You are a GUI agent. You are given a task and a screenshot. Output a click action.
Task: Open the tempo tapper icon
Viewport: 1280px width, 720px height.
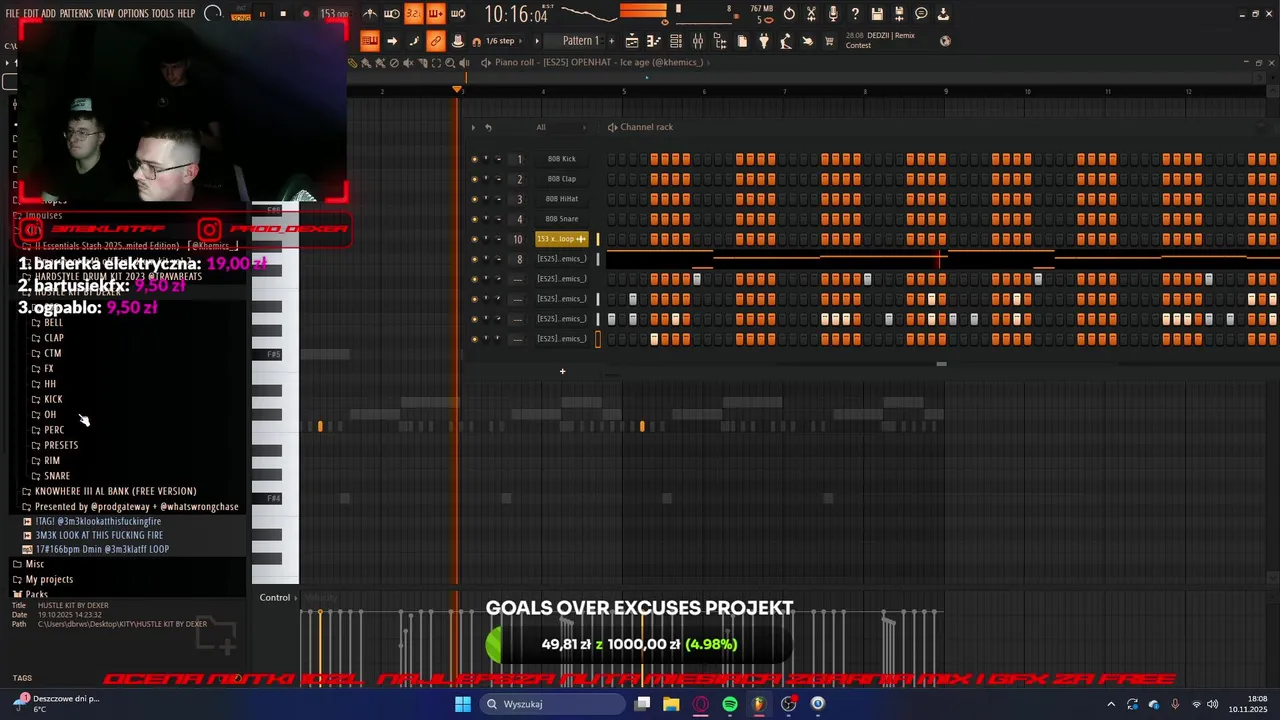tap(786, 41)
